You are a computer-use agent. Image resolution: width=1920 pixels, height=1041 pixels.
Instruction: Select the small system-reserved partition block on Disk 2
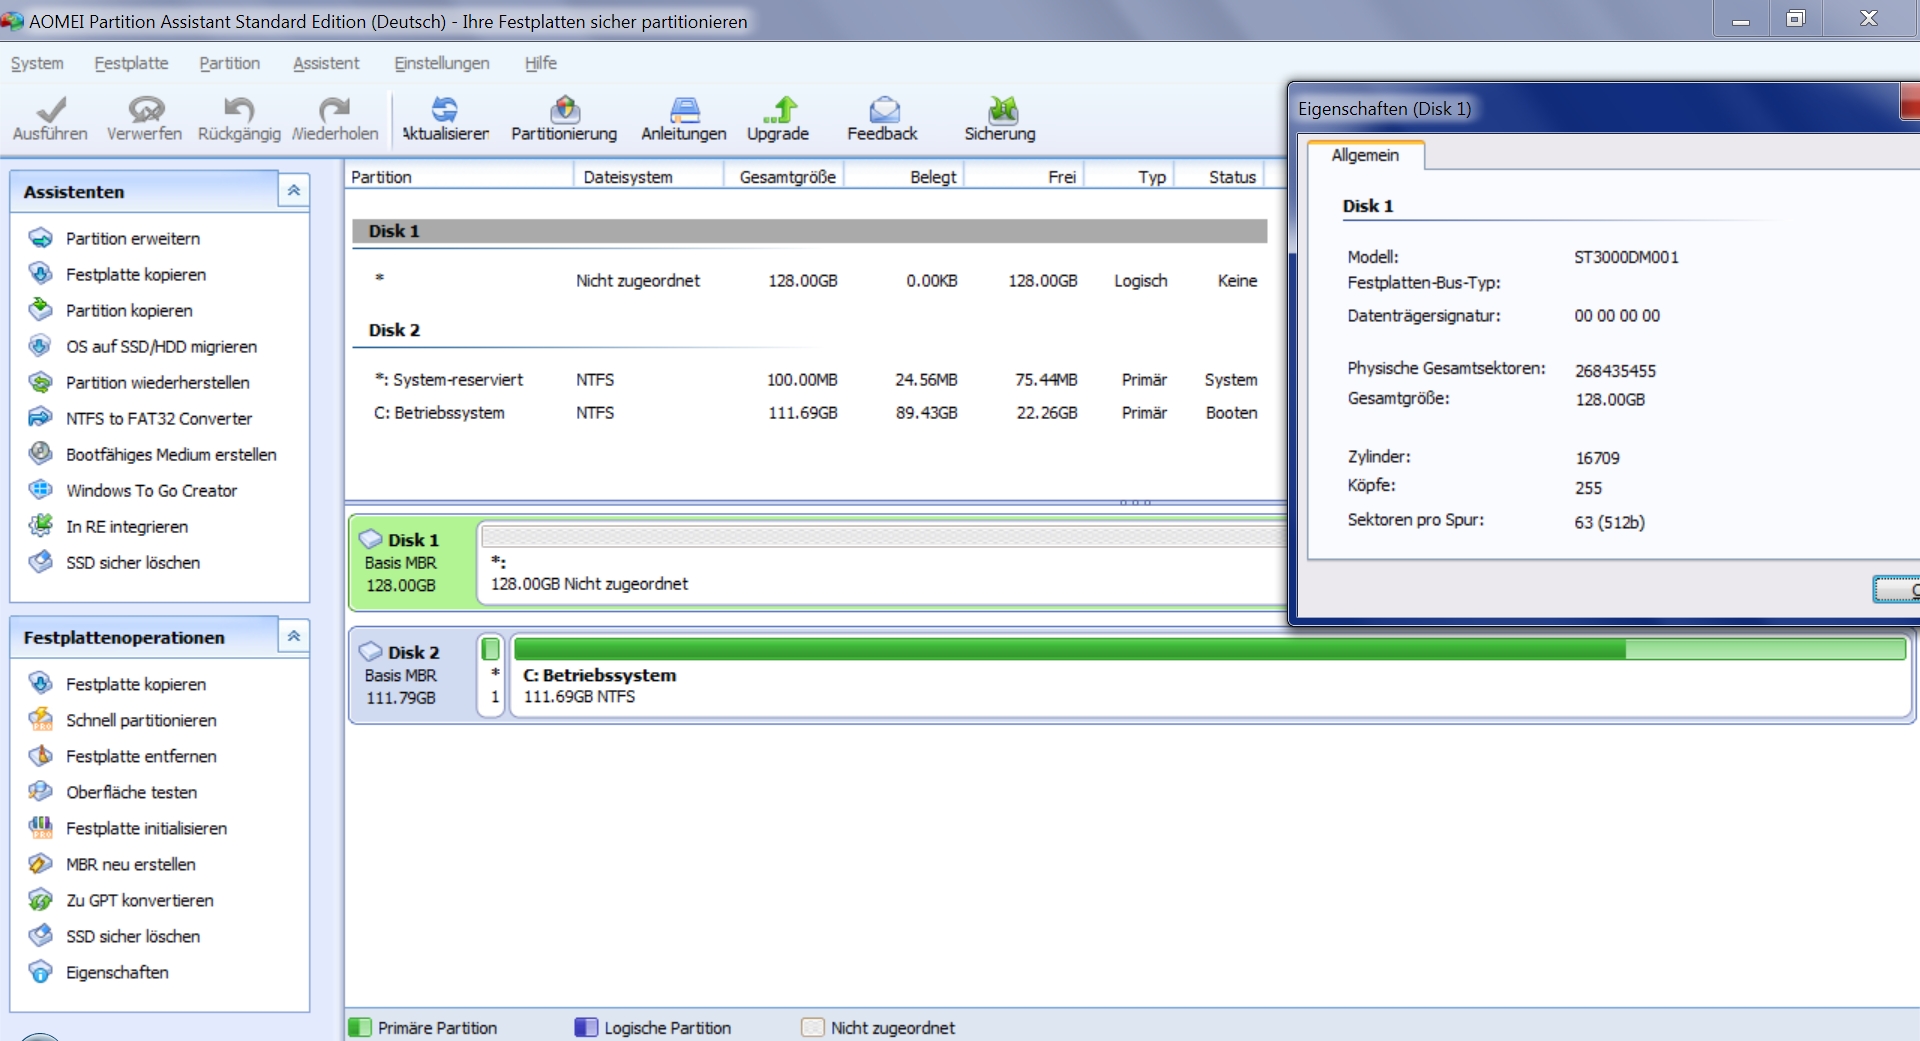coord(491,675)
